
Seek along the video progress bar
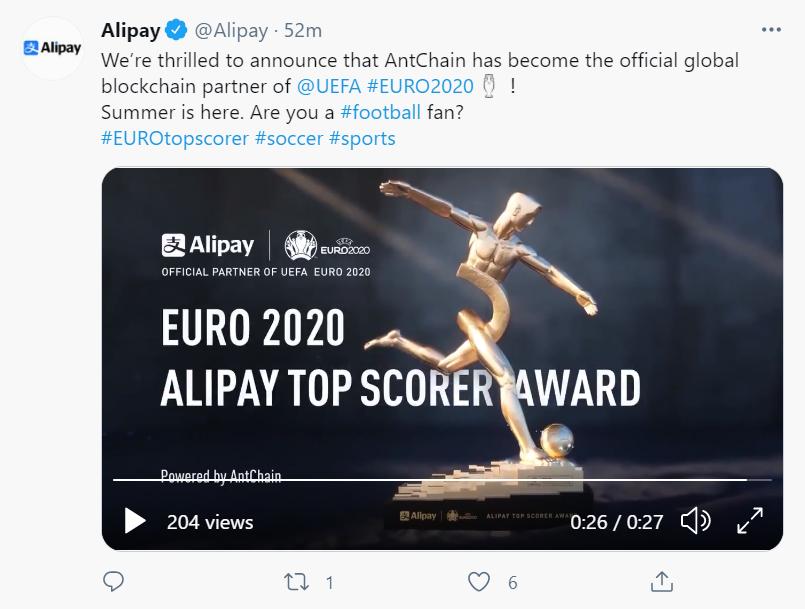pos(430,480)
